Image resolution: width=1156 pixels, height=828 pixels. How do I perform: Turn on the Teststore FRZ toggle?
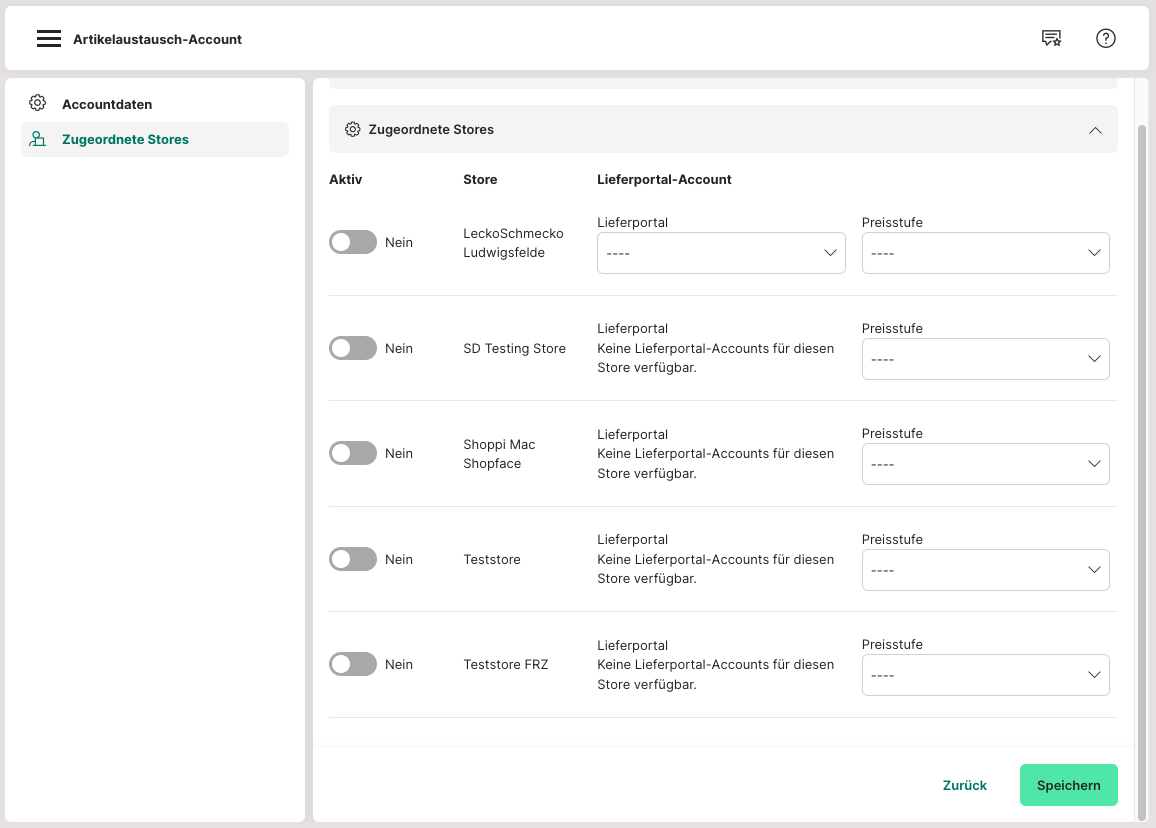tap(352, 665)
